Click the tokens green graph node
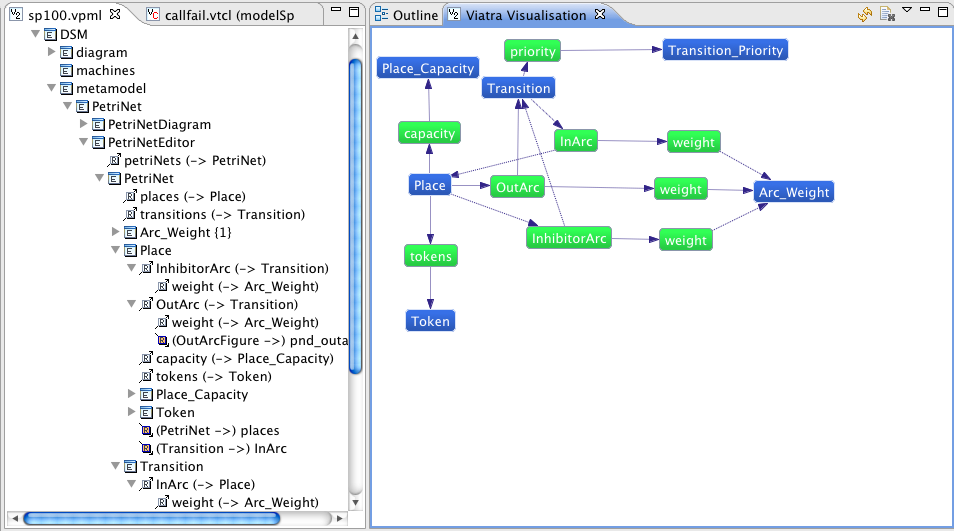 431,256
